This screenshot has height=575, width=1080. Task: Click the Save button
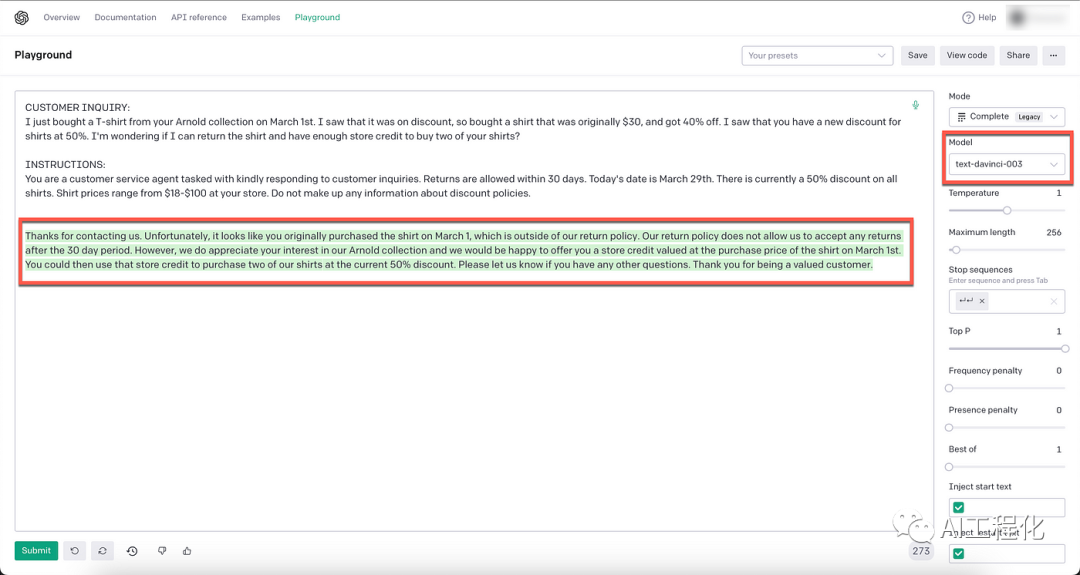pyautogui.click(x=917, y=56)
